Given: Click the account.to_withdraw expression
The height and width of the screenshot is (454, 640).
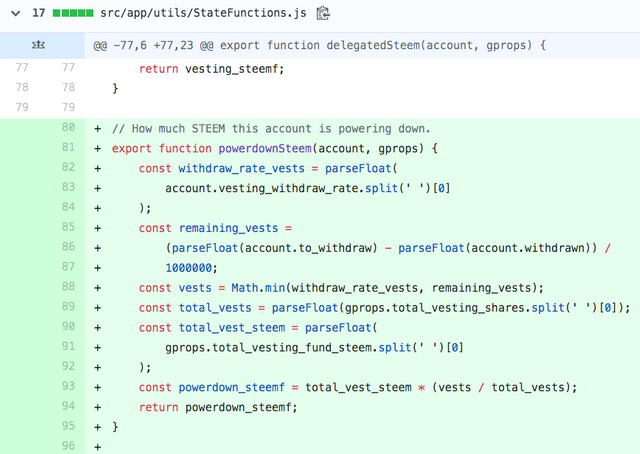Looking at the screenshot, I should tap(309, 248).
